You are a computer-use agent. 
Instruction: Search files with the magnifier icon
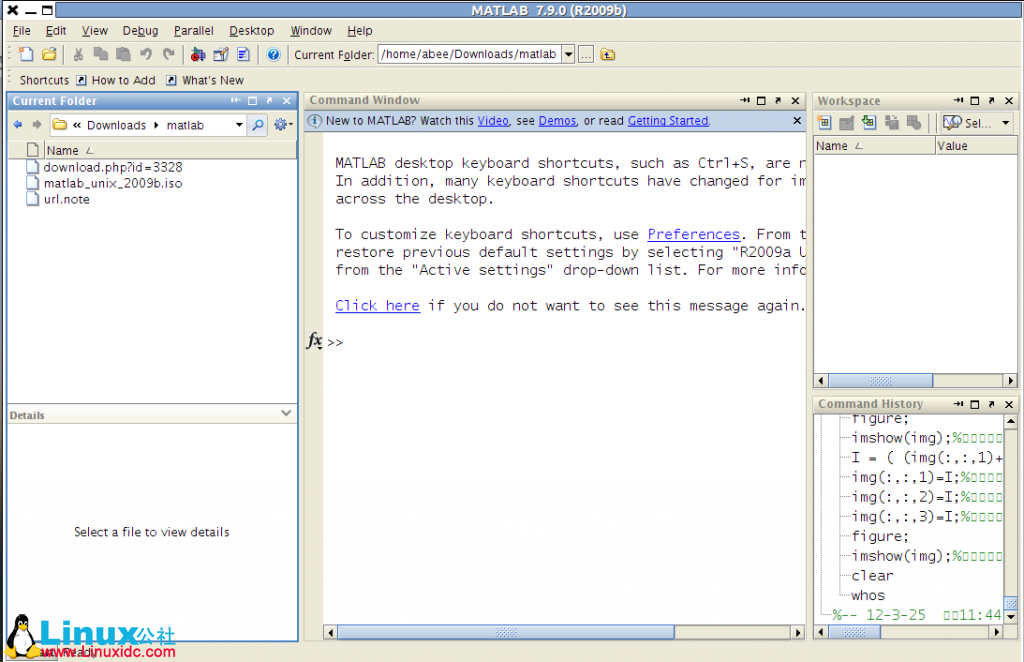coord(258,125)
